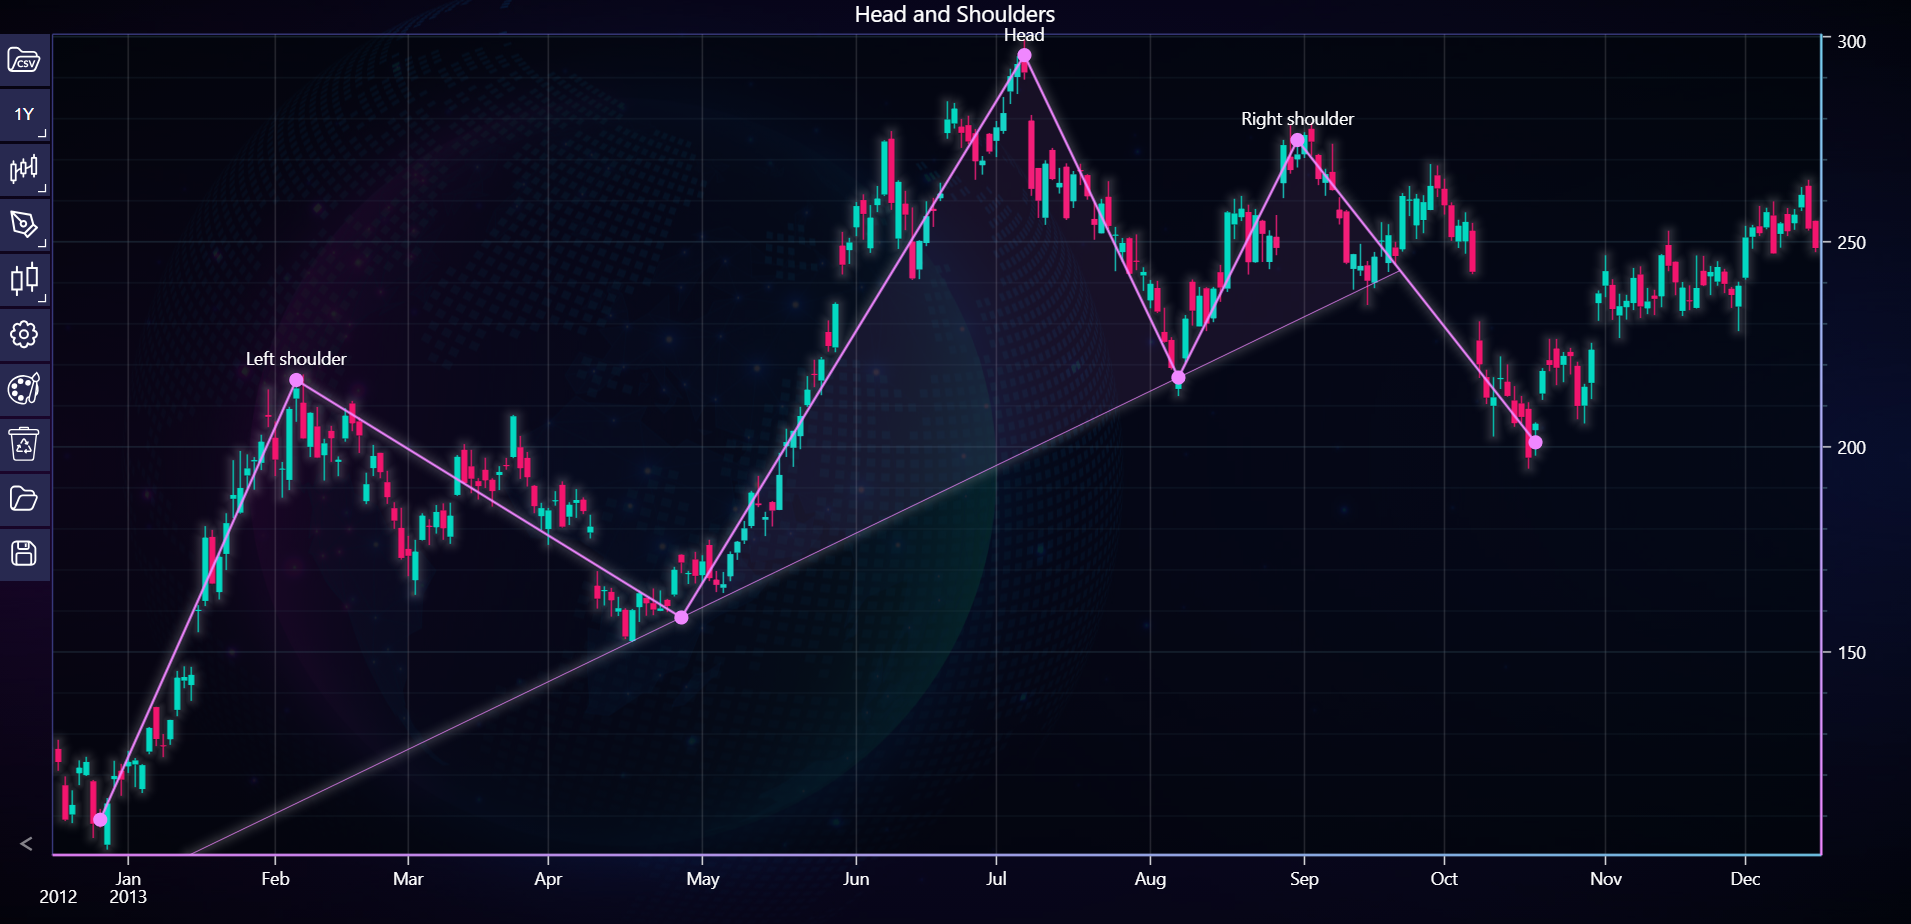1911x924 pixels.
Task: Click the '2012' year axis label
Action: coord(58,897)
